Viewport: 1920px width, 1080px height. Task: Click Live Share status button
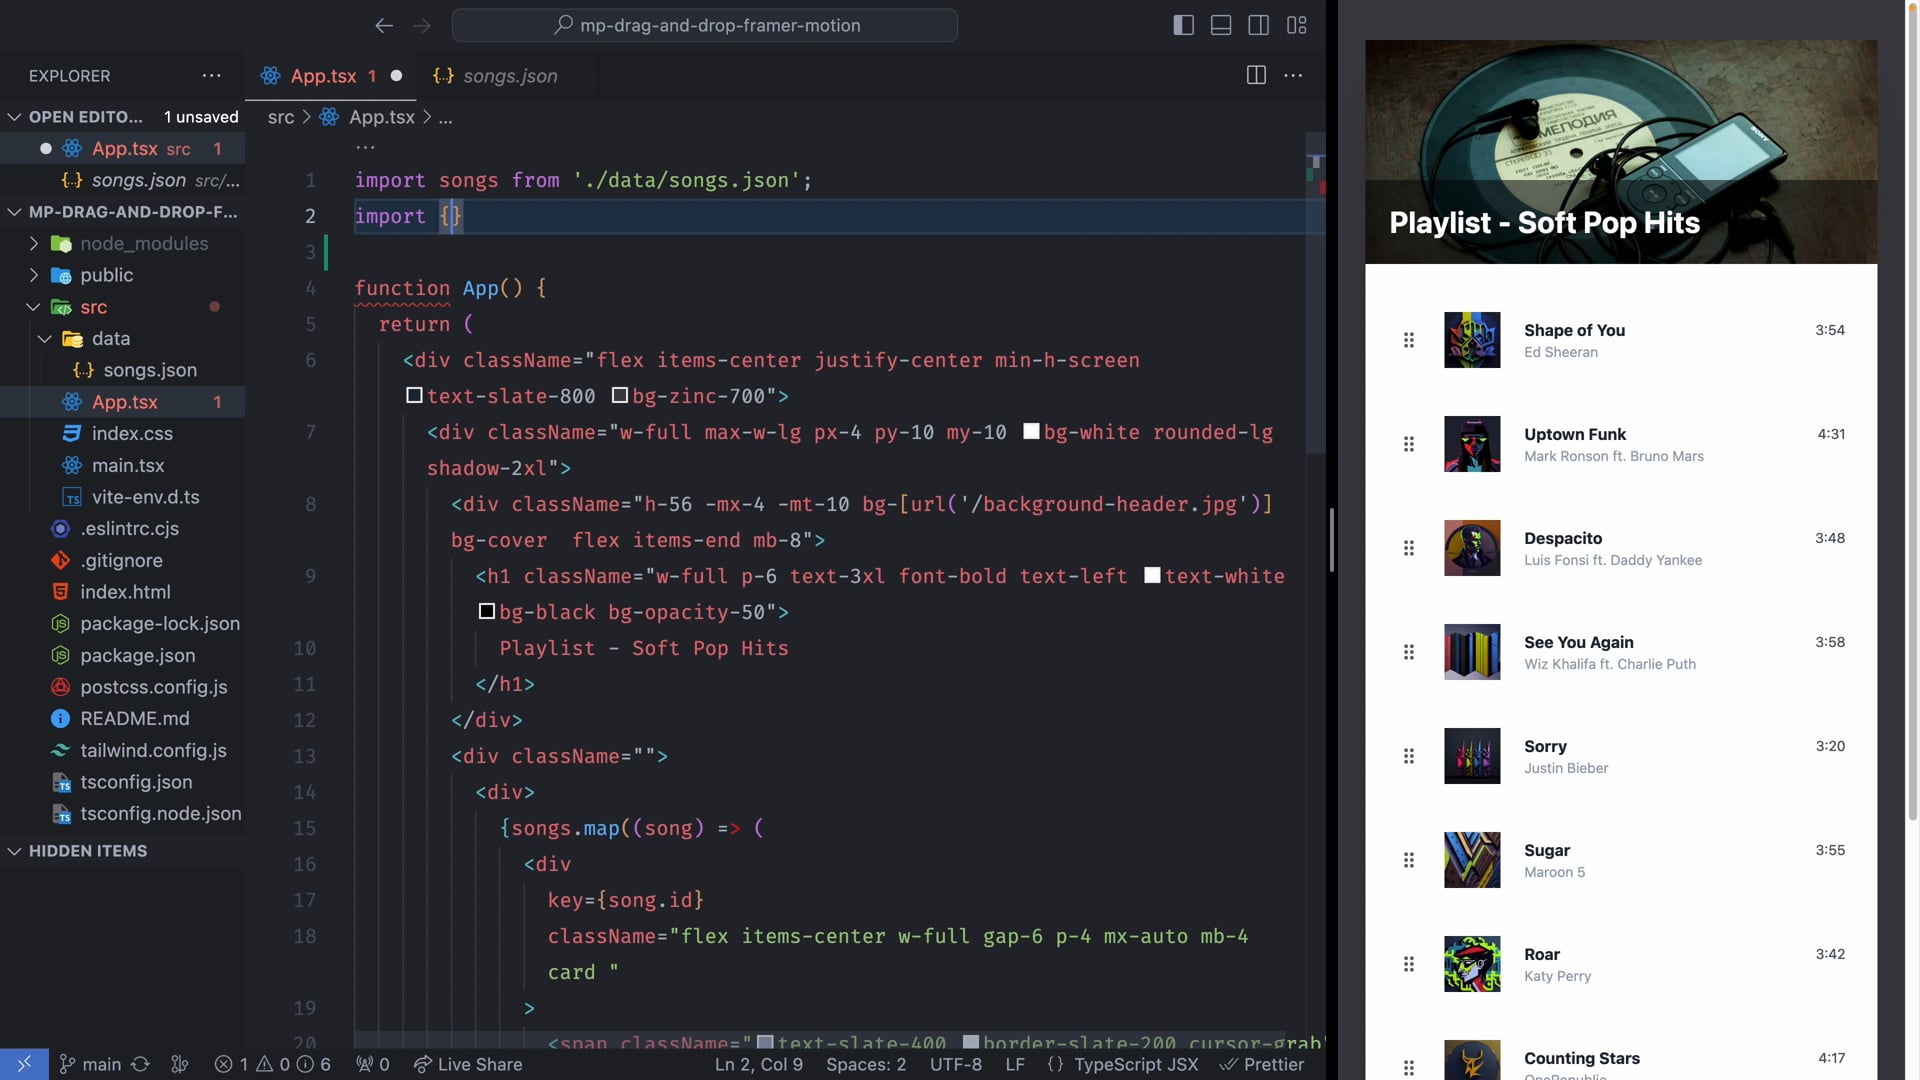(468, 1064)
